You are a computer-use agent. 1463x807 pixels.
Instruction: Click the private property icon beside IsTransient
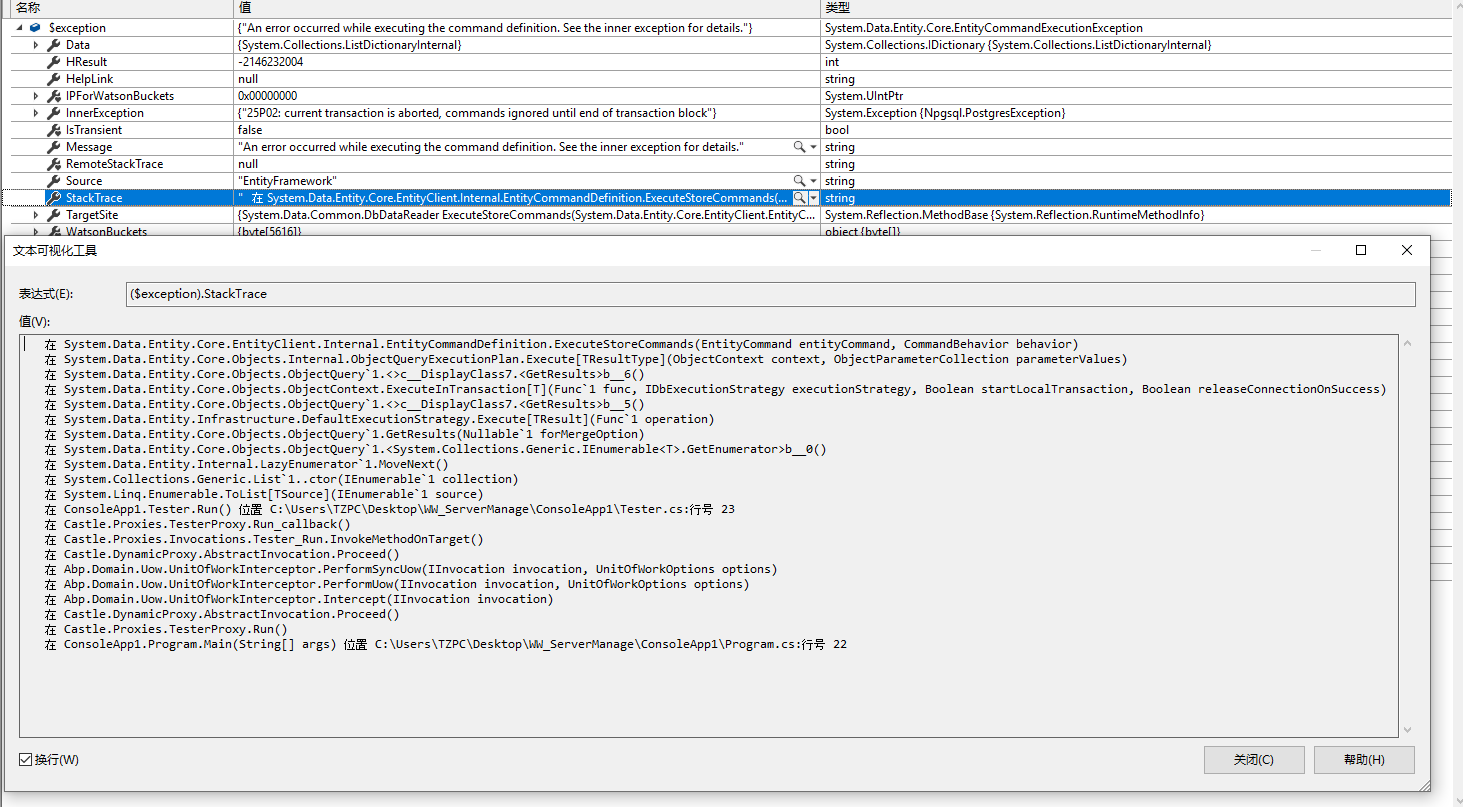(x=53, y=129)
